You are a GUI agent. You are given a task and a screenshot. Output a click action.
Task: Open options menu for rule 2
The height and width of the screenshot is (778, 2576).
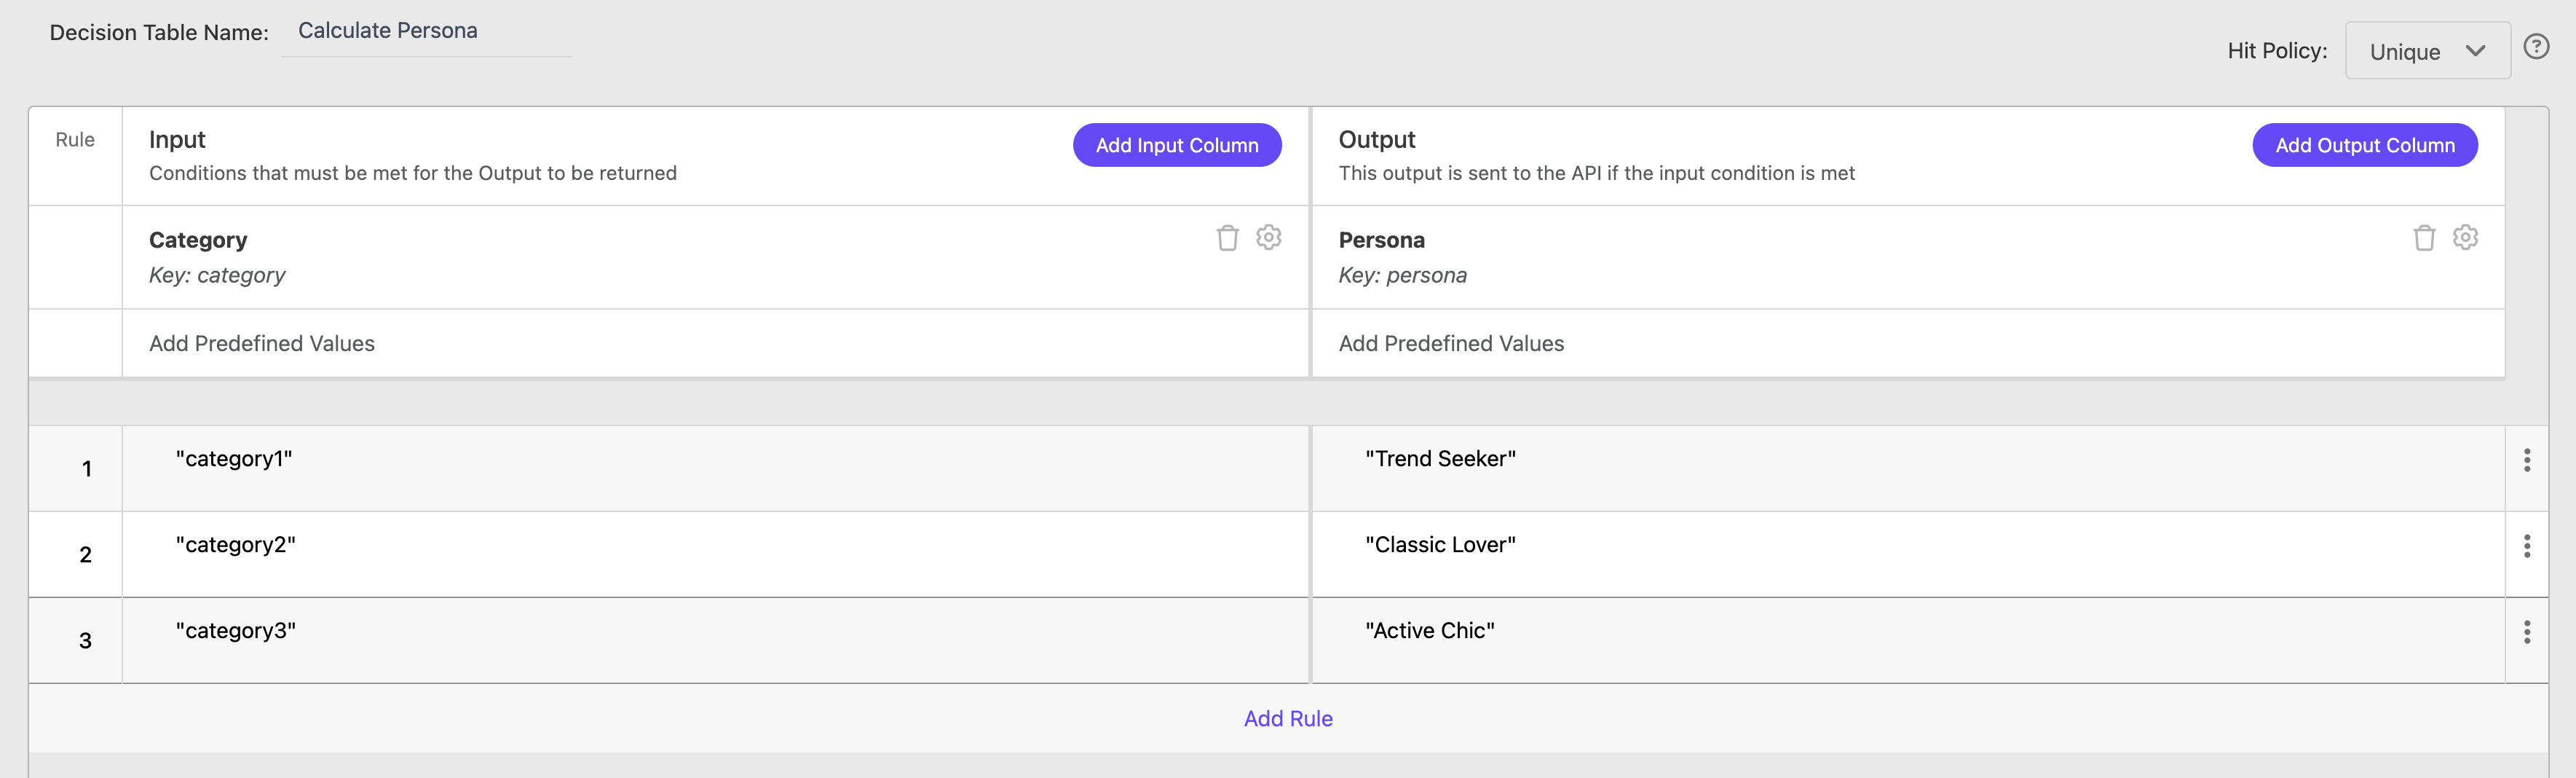tap(2526, 546)
